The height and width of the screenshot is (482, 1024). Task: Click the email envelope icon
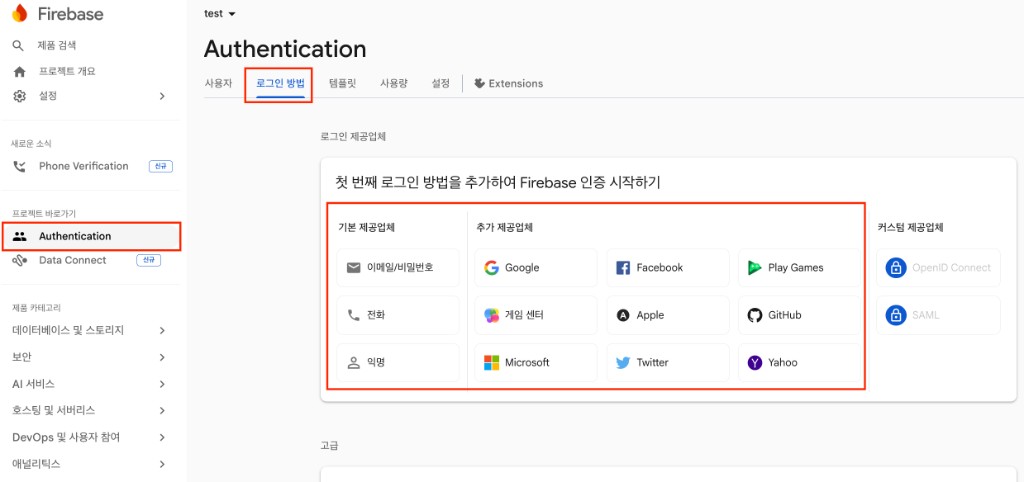[x=354, y=268]
